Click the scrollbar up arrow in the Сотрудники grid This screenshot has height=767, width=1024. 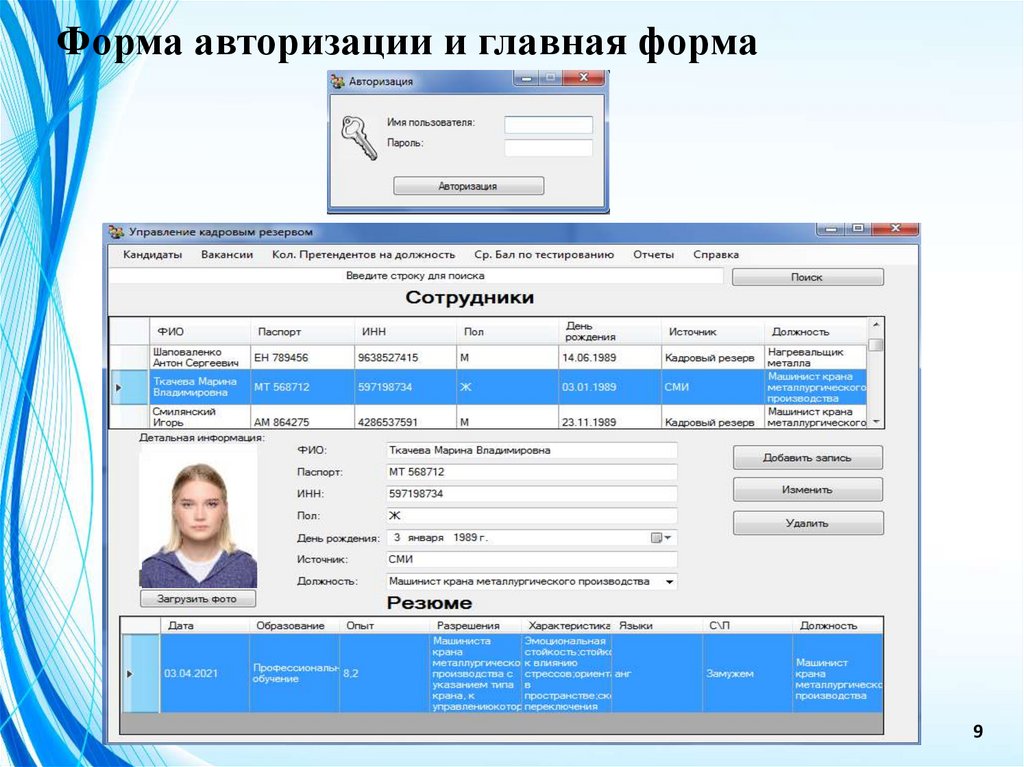(878, 323)
